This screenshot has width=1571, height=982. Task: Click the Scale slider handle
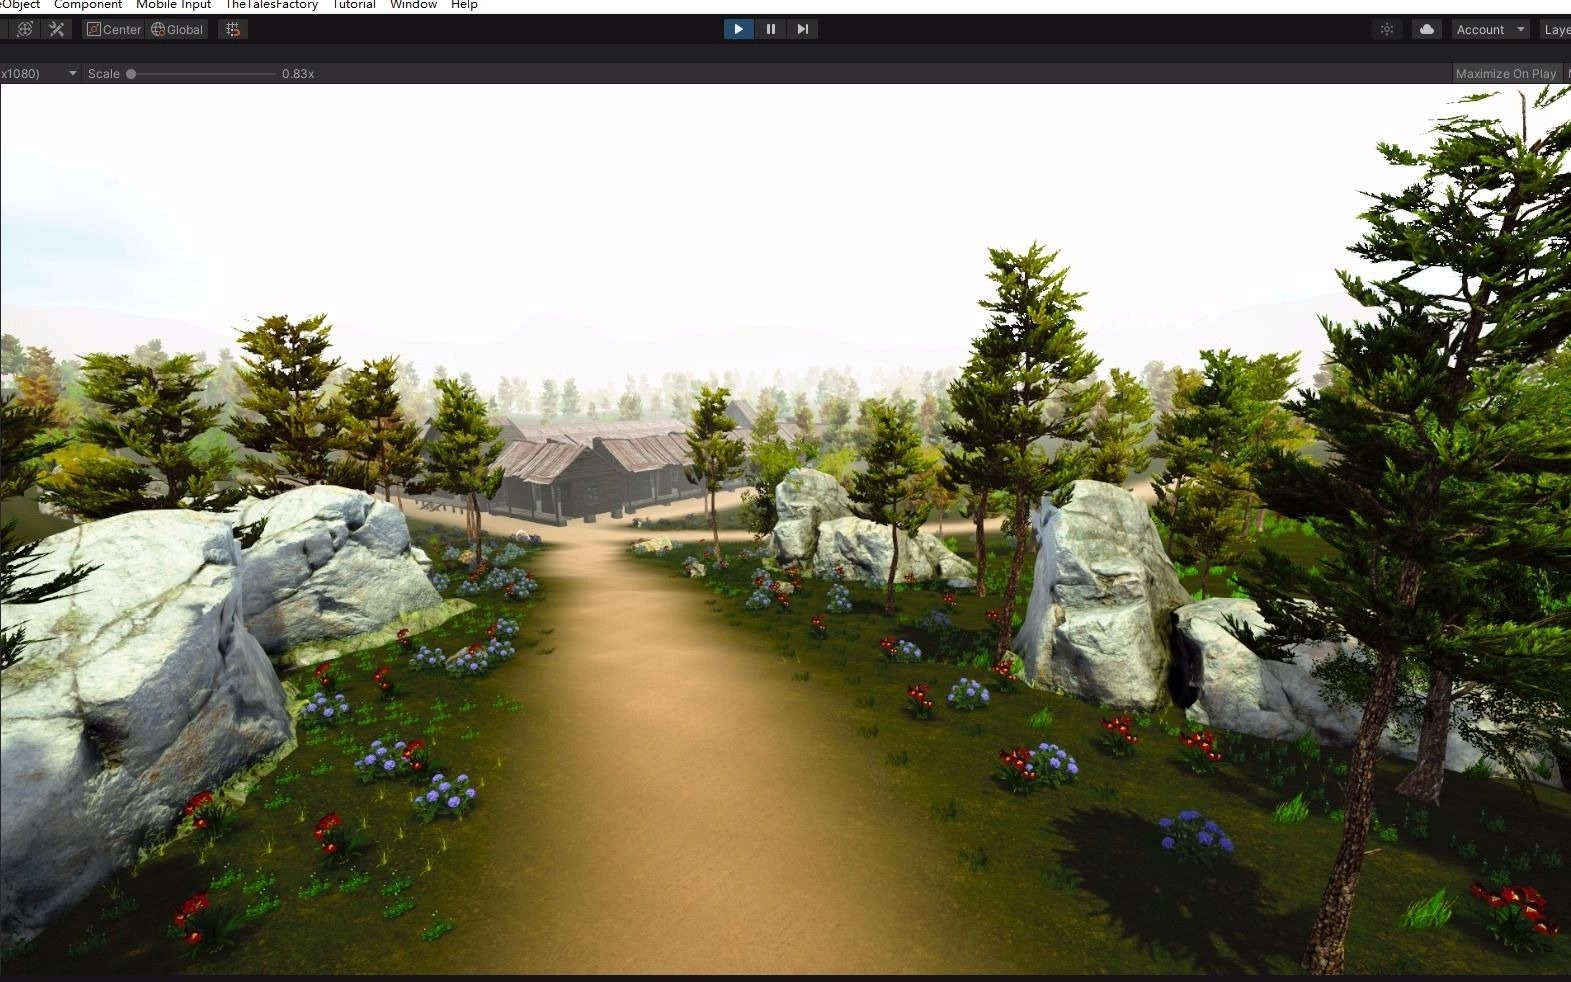click(x=131, y=73)
